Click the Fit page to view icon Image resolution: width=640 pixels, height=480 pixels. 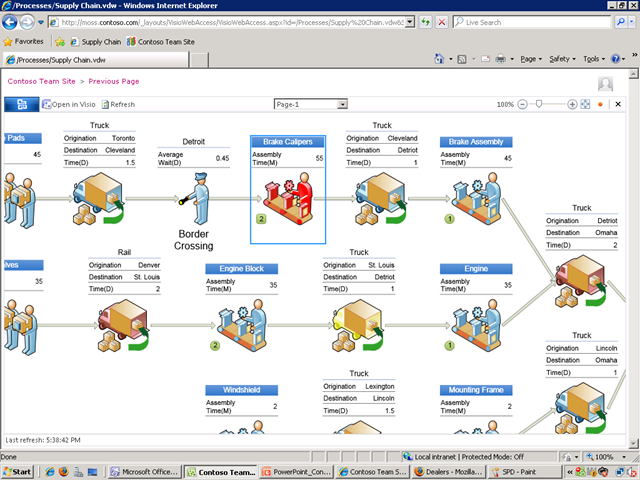point(585,104)
